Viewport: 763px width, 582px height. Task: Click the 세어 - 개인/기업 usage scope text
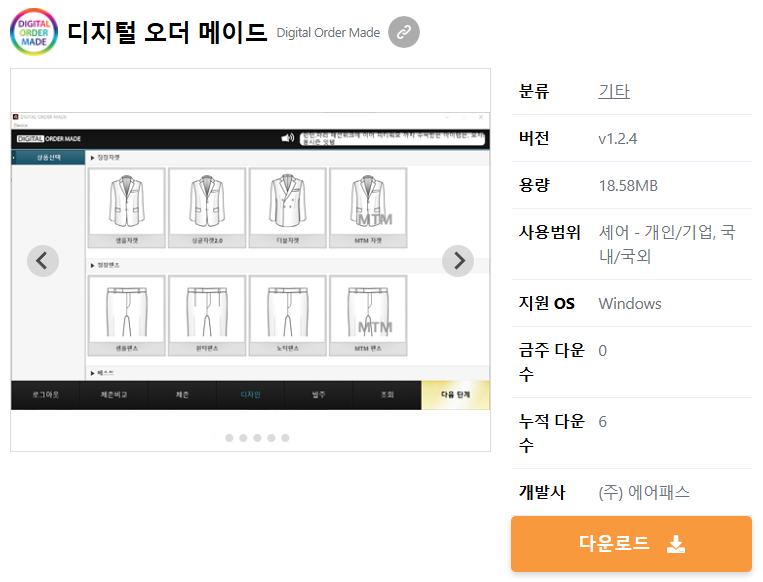click(667, 244)
